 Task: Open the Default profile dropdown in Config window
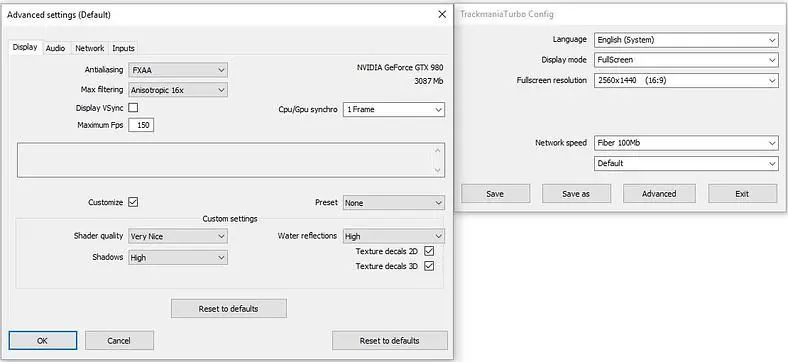point(686,163)
